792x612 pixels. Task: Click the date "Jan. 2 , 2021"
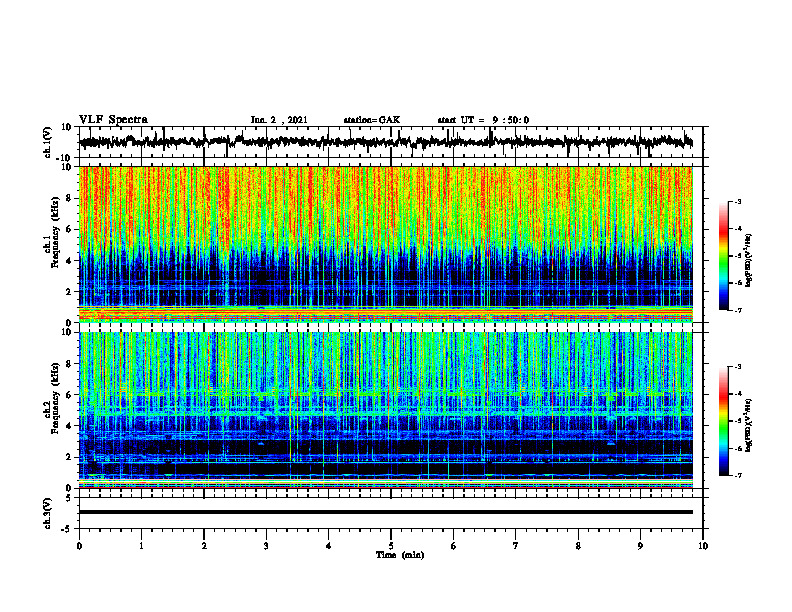(279, 120)
